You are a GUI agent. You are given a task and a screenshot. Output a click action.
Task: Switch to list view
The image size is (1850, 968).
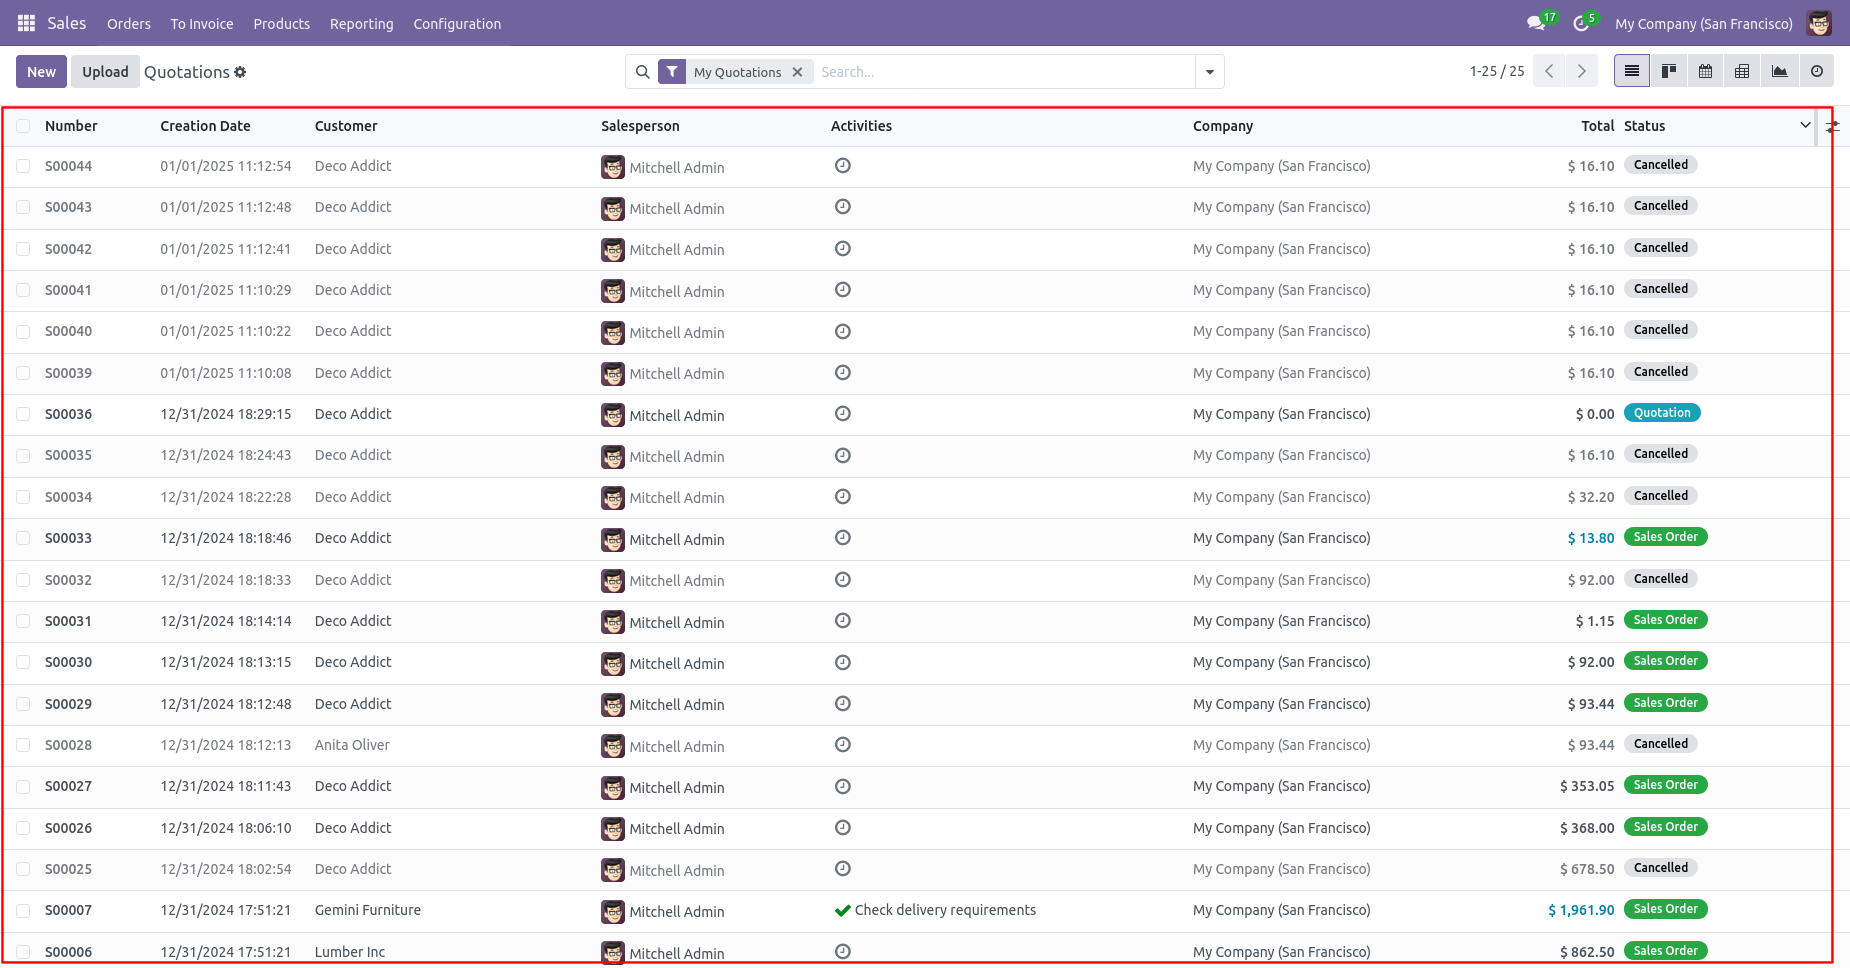(1632, 71)
